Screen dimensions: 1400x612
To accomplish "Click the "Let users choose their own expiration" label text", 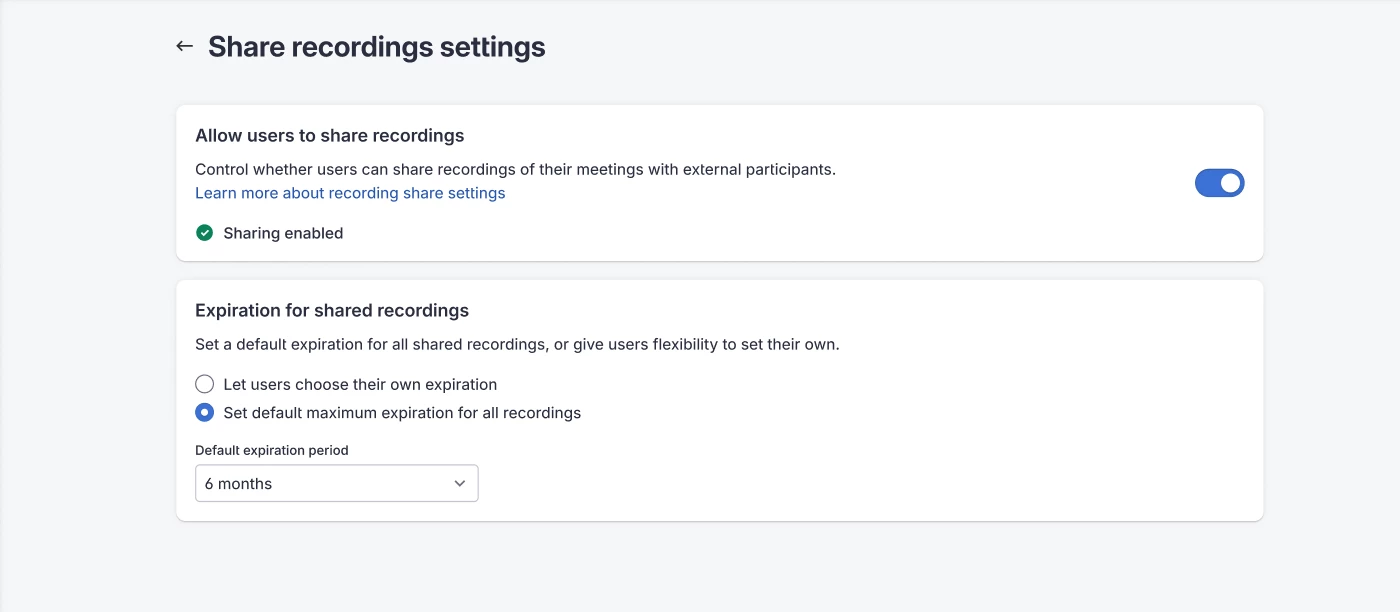I will [360, 384].
